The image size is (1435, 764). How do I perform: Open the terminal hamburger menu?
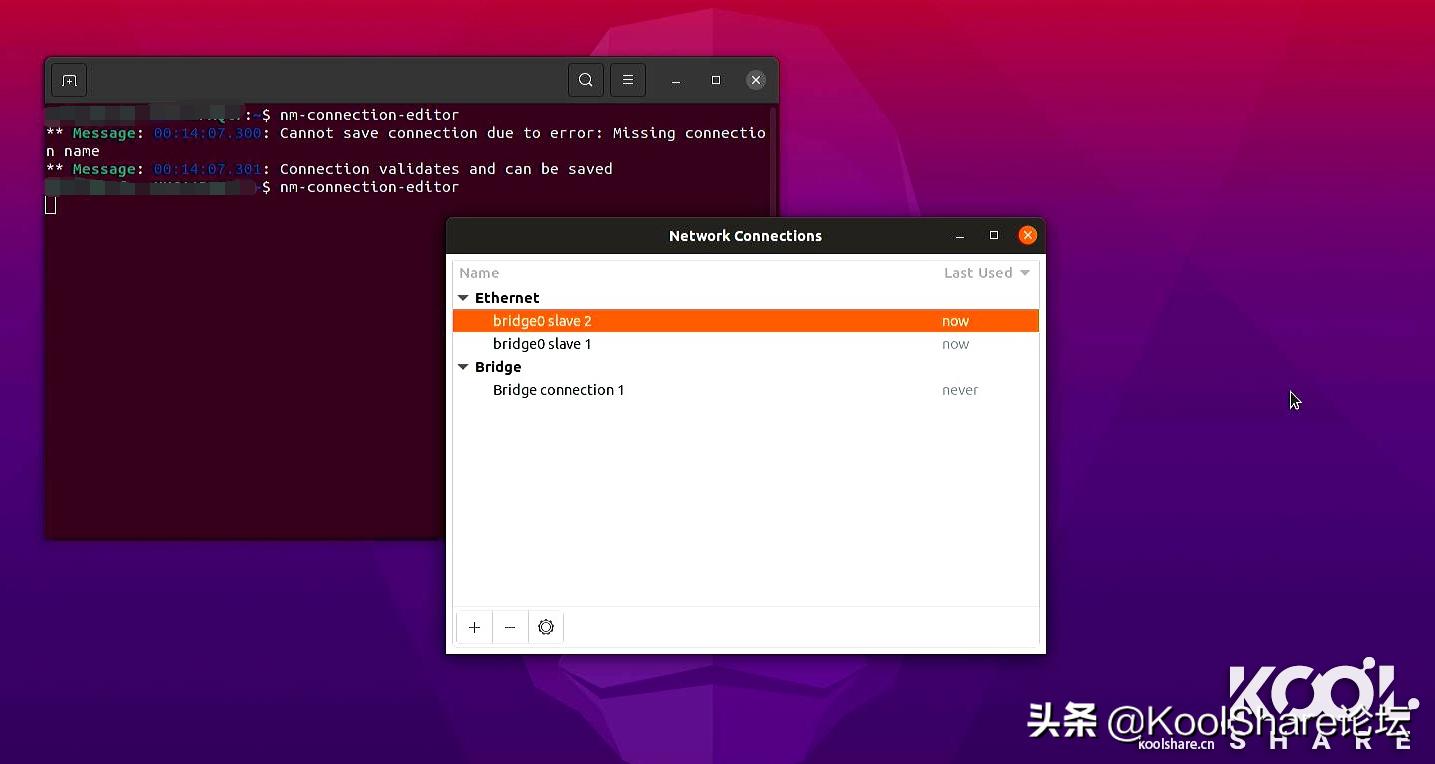[628, 80]
